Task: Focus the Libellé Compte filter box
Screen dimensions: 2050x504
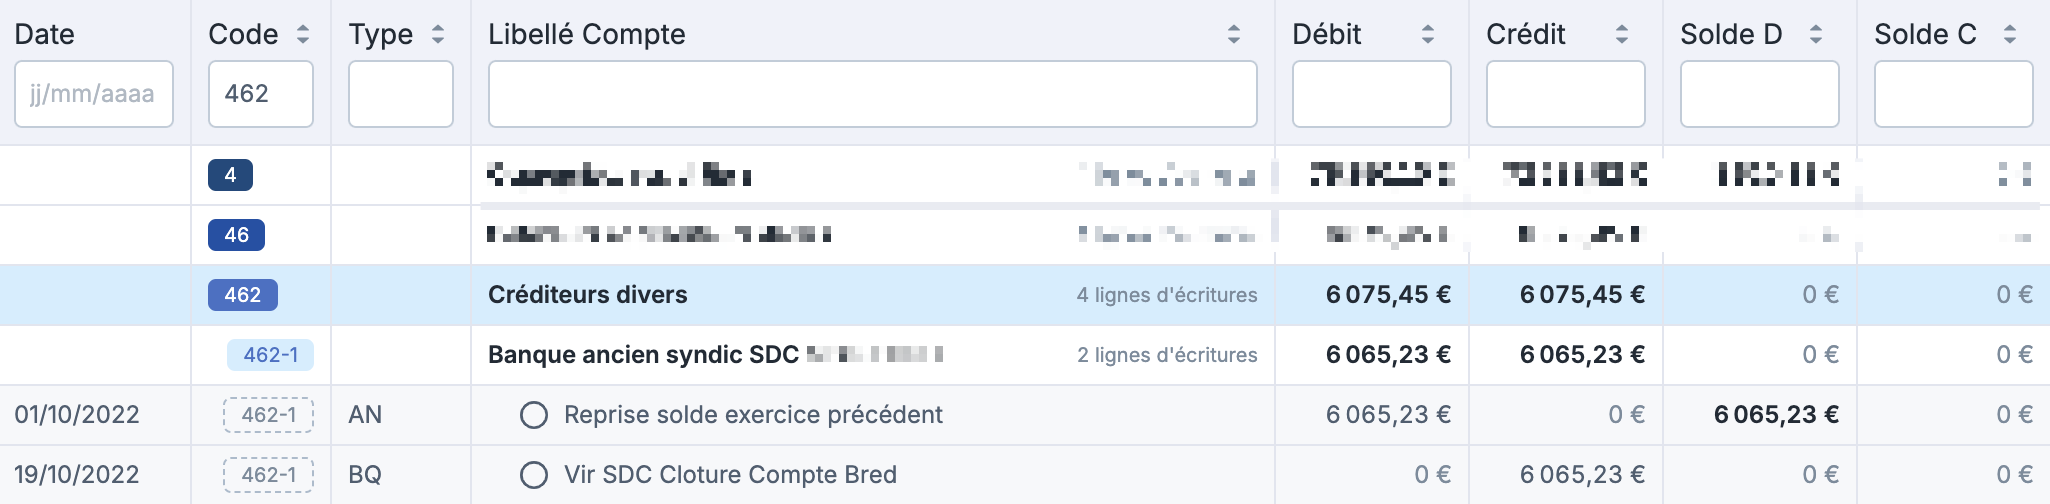Action: (x=872, y=94)
